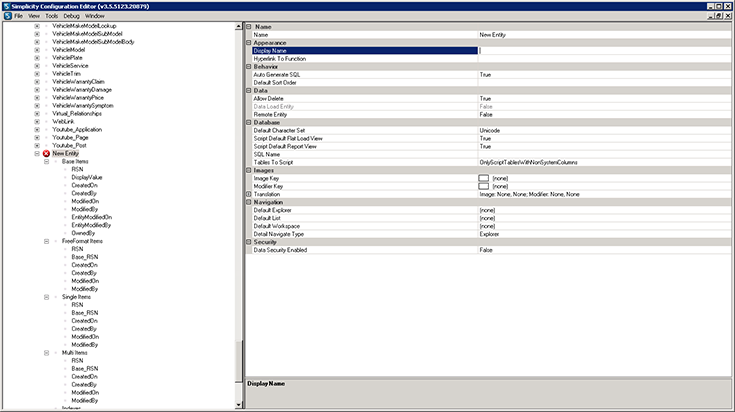Select the Youtube_Application entity
The height and width of the screenshot is (412, 735).
click(x=77, y=129)
